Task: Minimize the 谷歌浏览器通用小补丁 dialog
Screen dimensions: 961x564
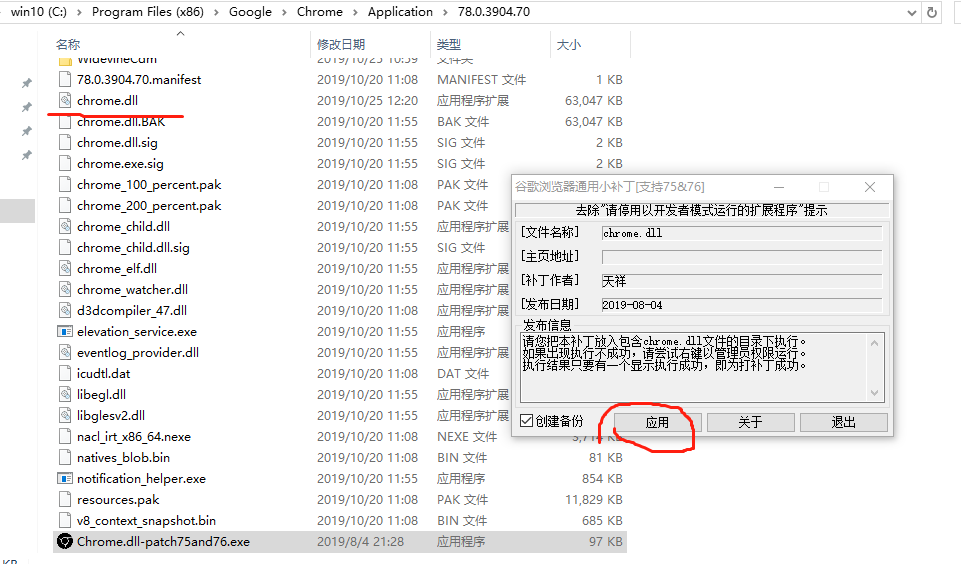Action: [x=779, y=186]
